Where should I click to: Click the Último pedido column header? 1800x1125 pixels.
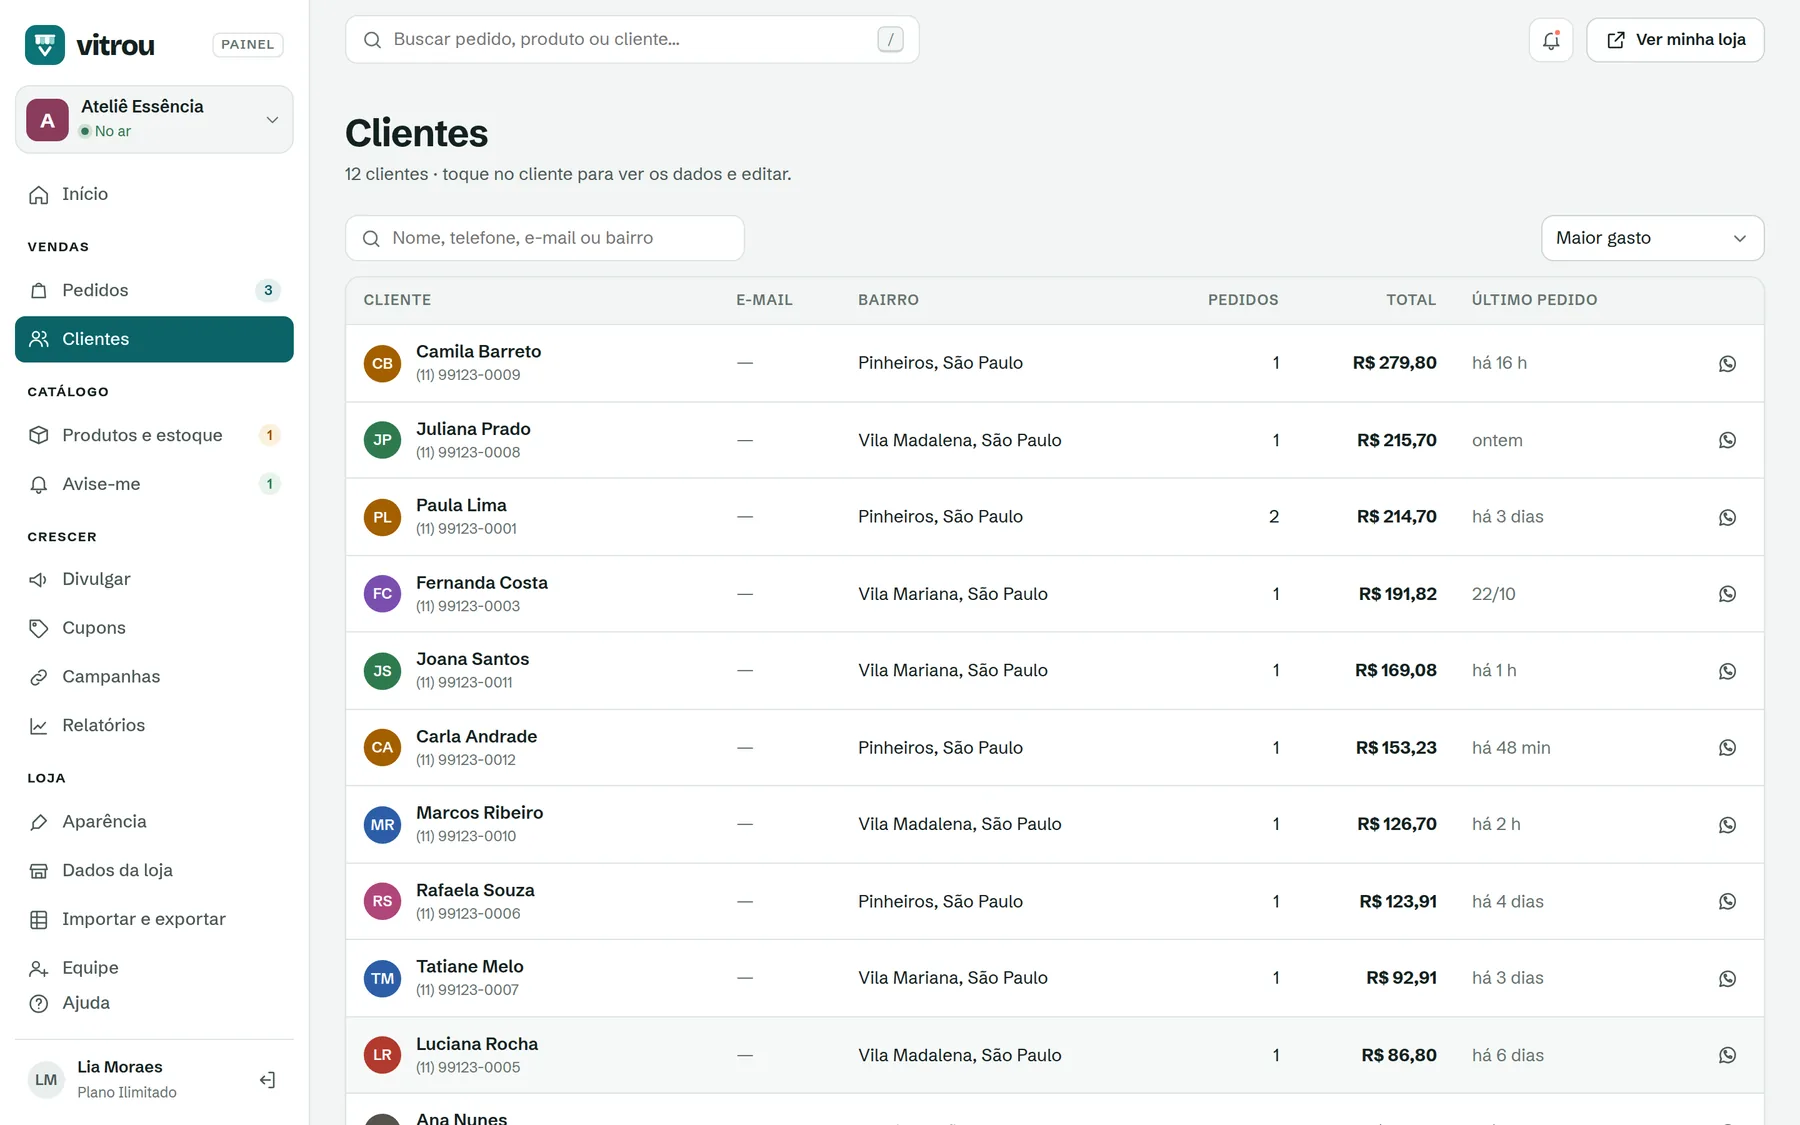click(1534, 300)
